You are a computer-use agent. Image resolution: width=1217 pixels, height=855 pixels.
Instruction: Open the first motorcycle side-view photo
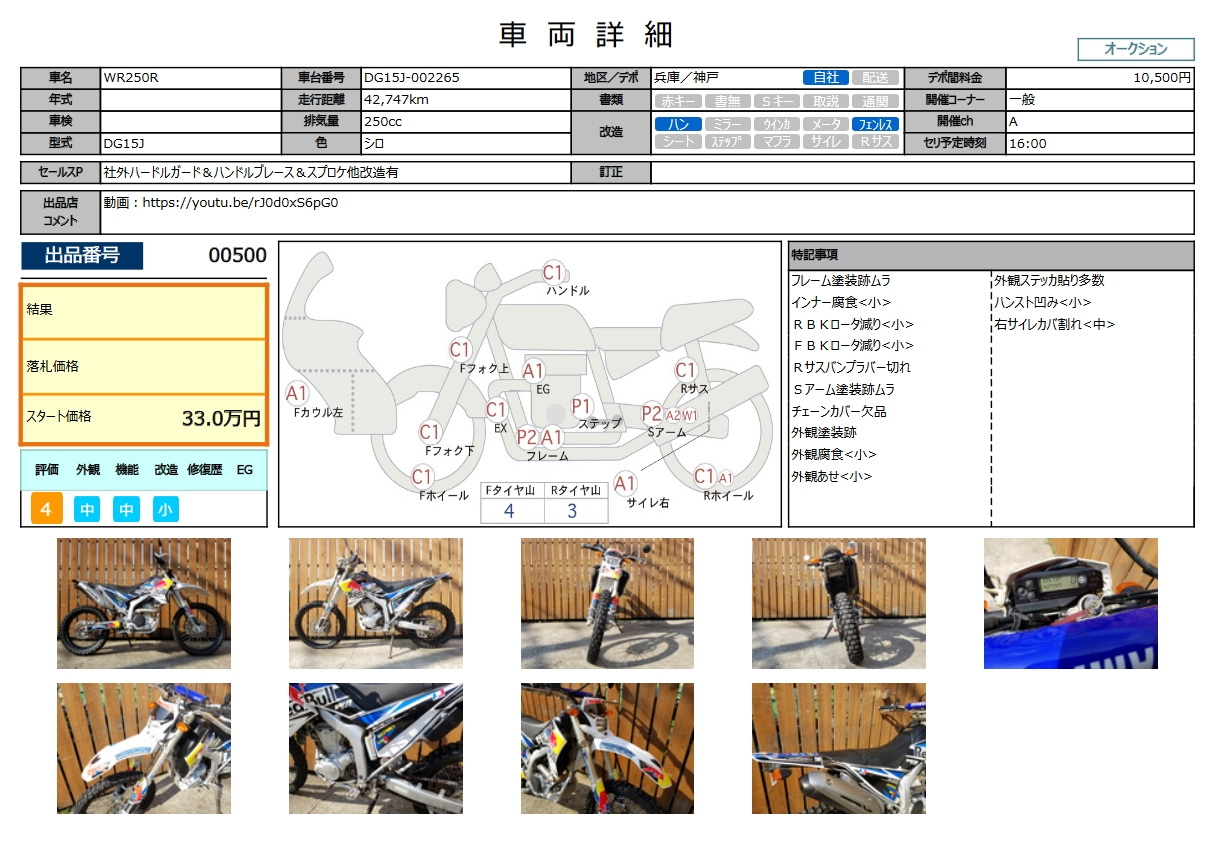click(144, 603)
